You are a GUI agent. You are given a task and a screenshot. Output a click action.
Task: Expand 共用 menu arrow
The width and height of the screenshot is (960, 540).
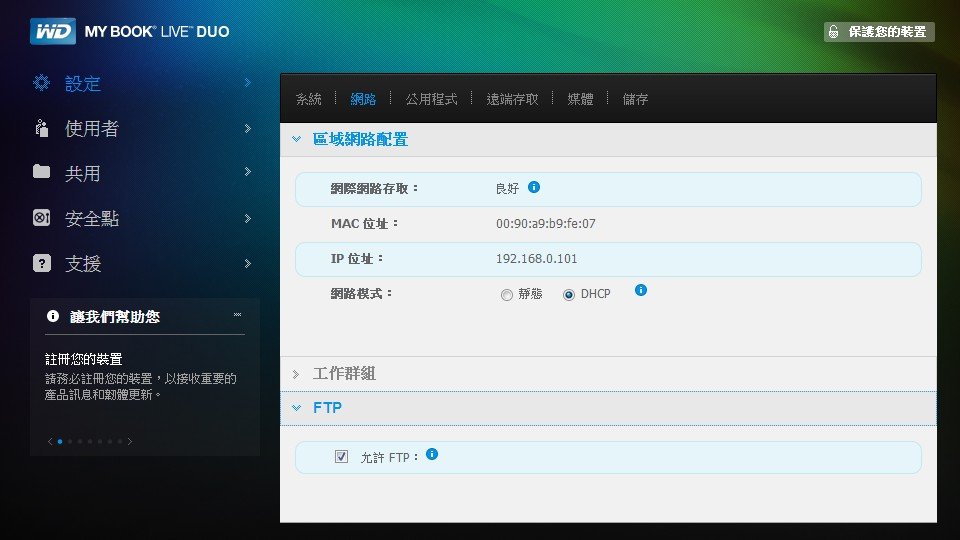coord(247,171)
